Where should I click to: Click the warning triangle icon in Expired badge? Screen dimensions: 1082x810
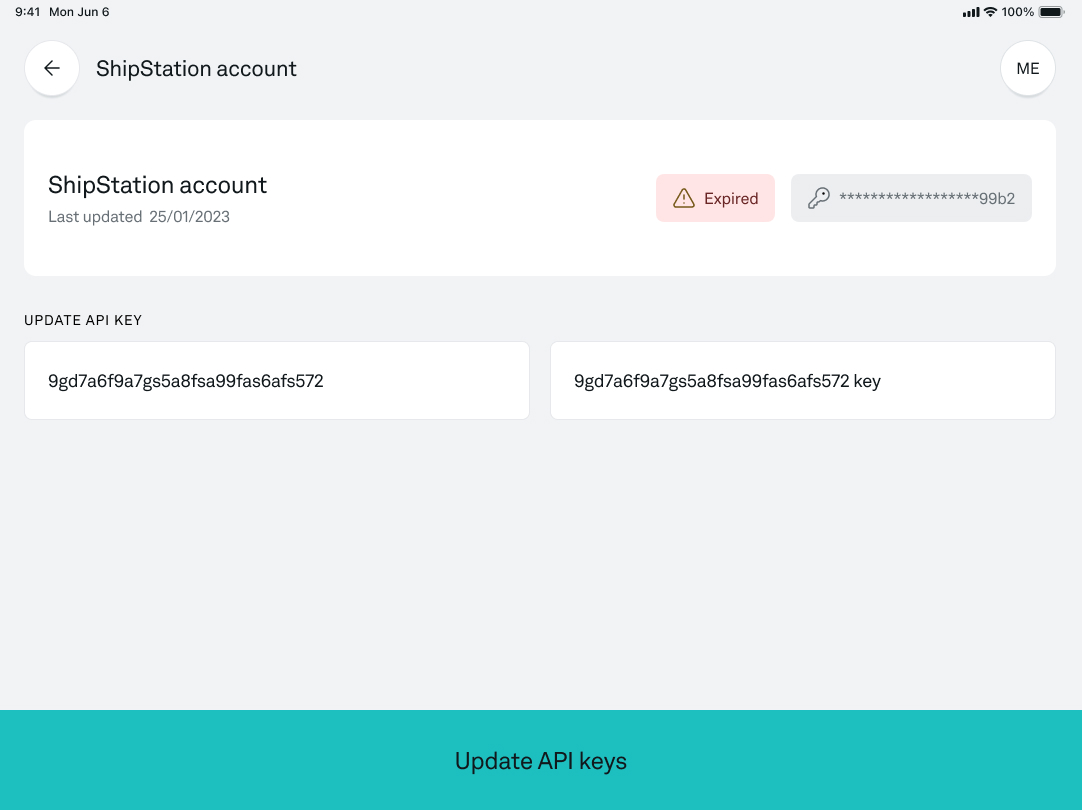(x=684, y=198)
